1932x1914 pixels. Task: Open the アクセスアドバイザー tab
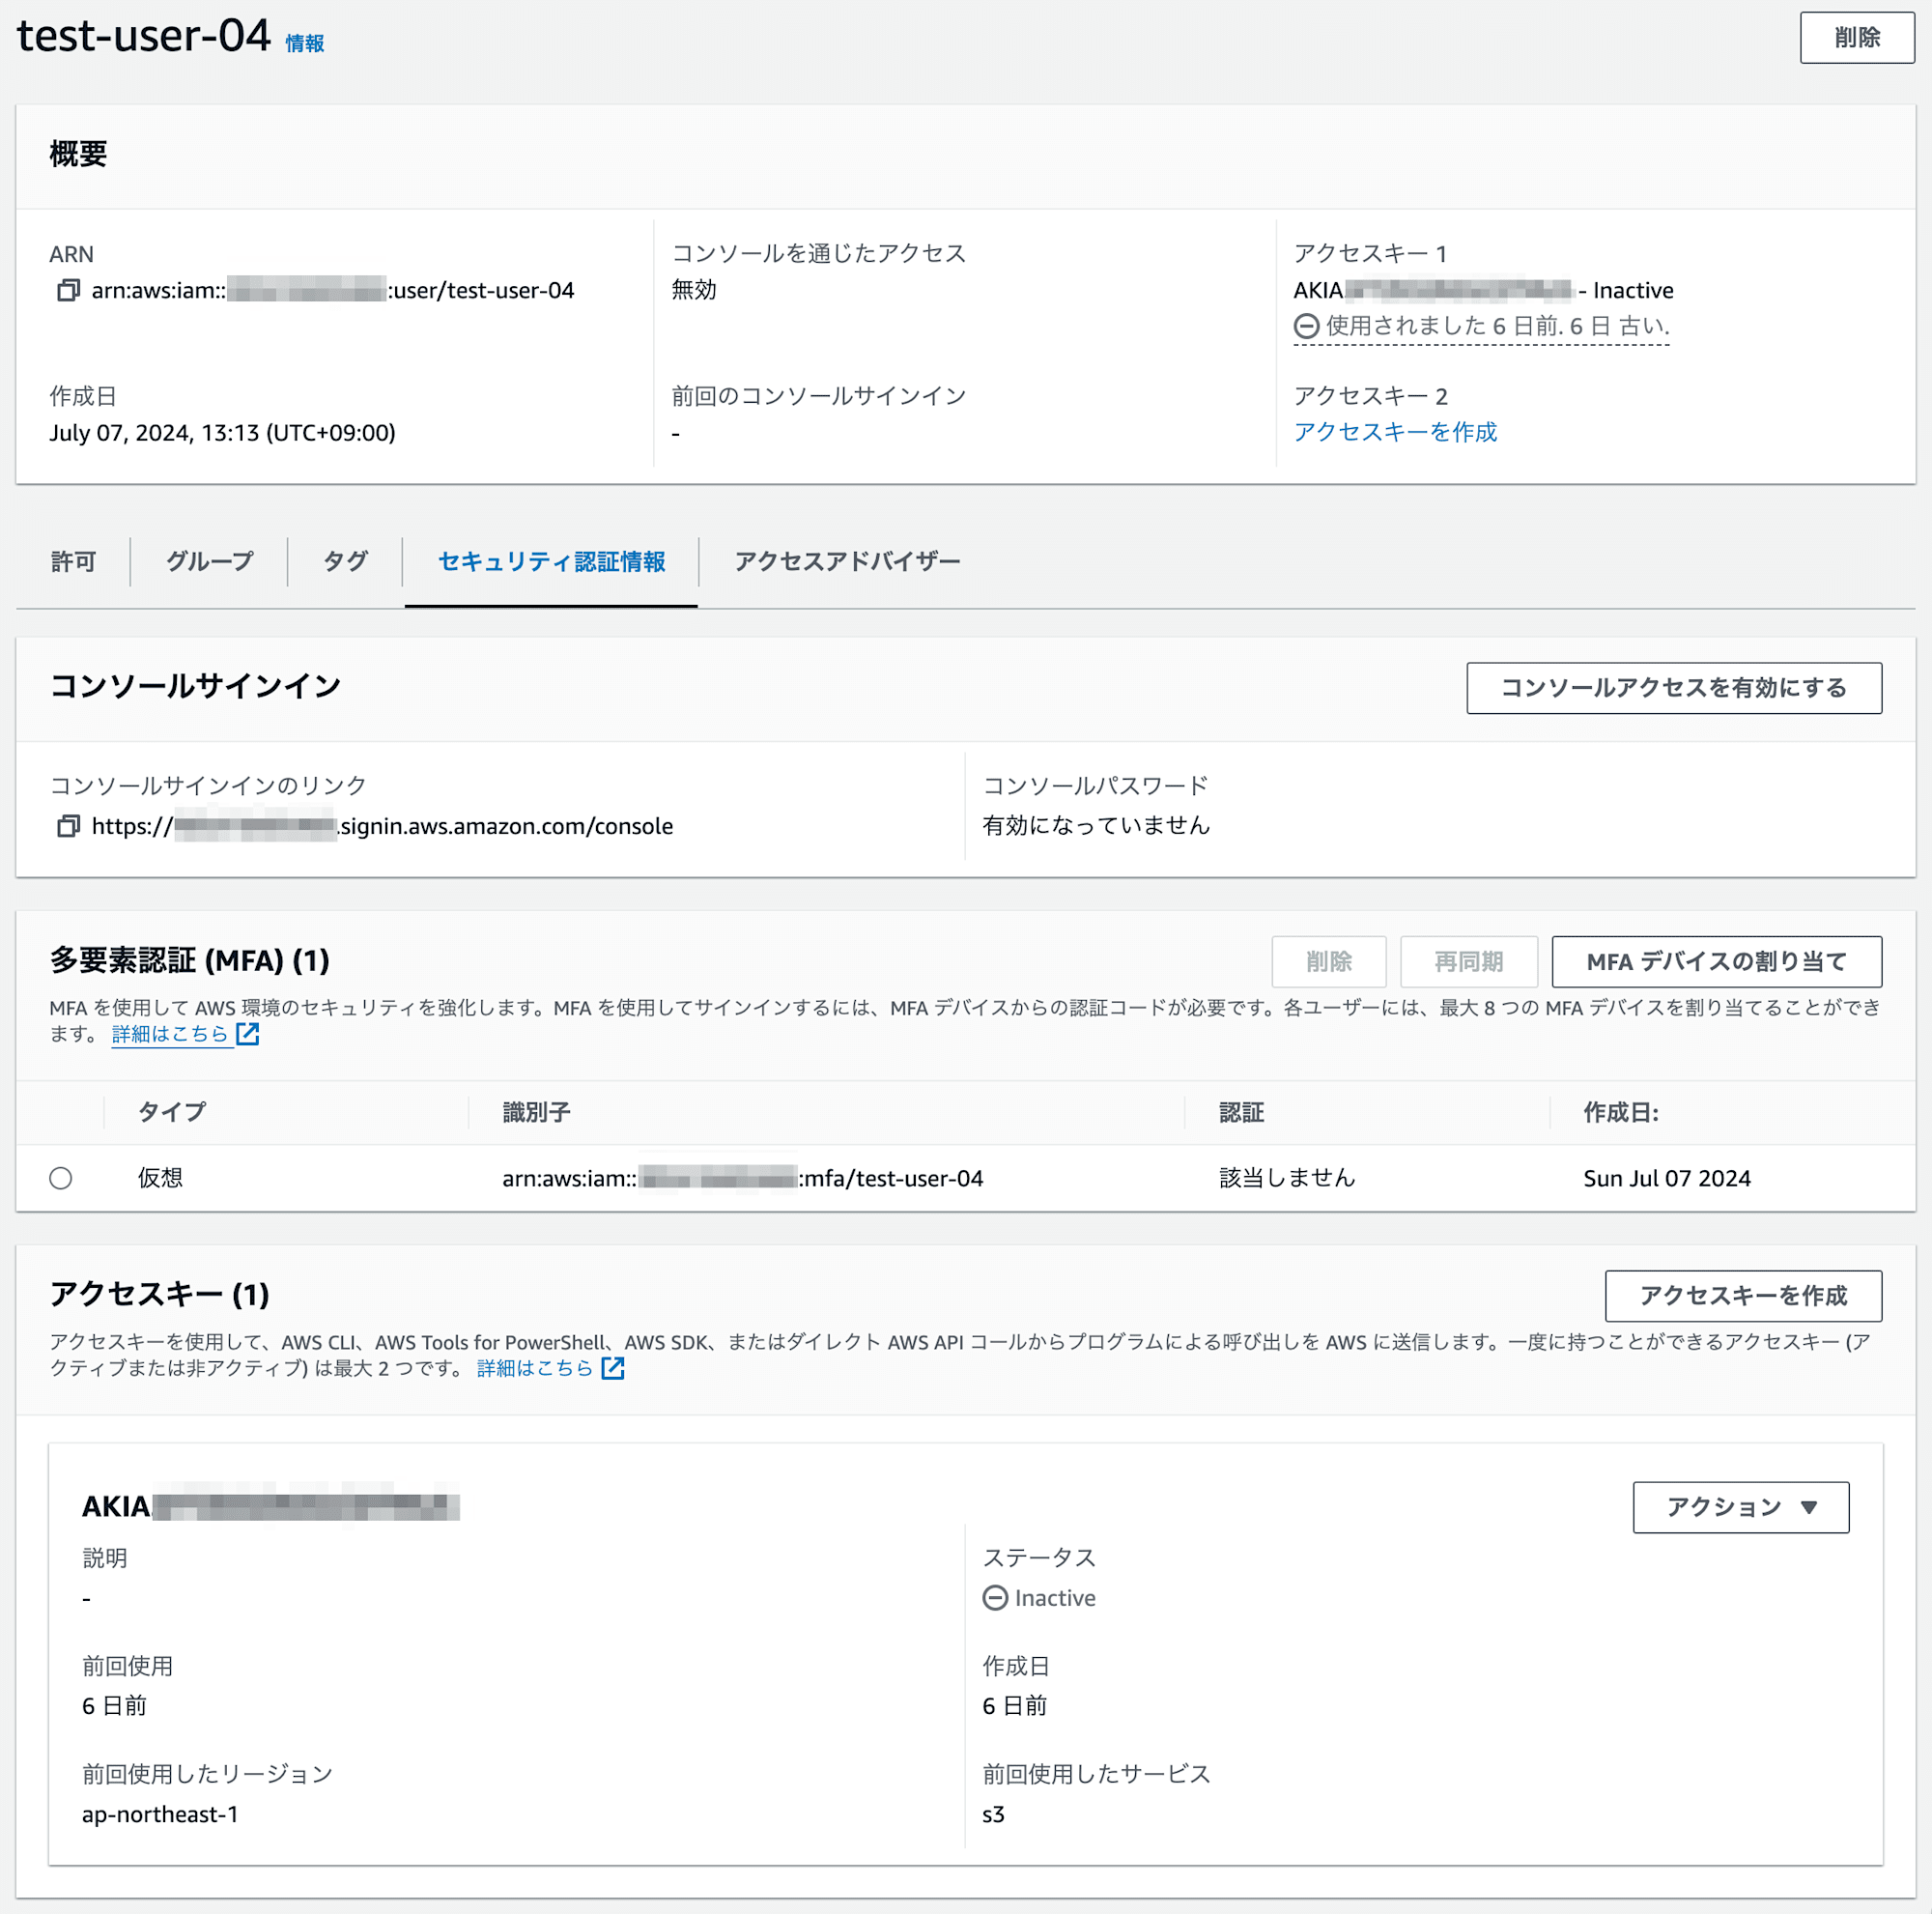tap(847, 562)
